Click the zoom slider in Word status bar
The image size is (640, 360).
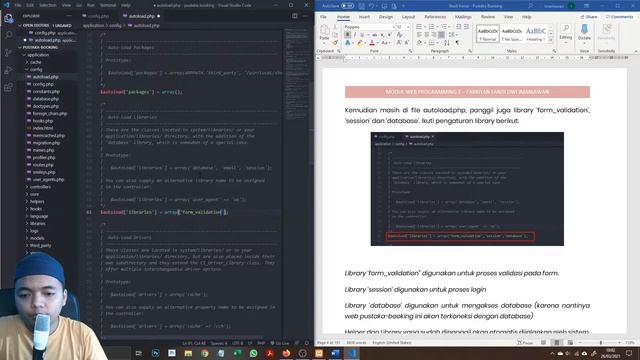pyautogui.click(x=600, y=343)
